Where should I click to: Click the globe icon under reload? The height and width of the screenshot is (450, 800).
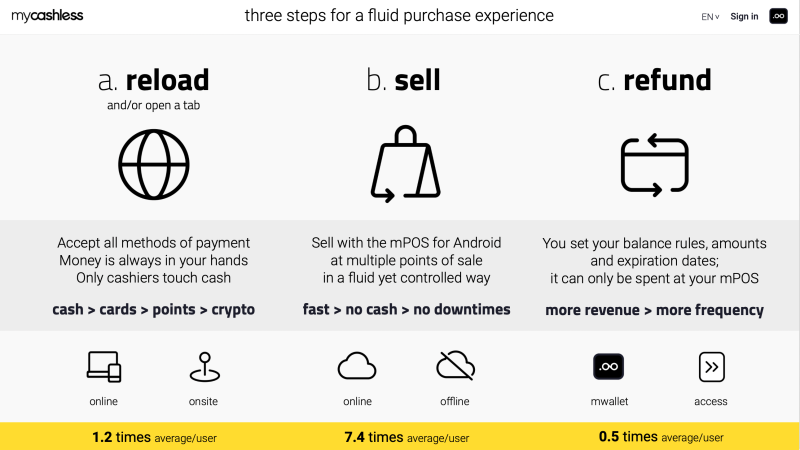(154, 164)
